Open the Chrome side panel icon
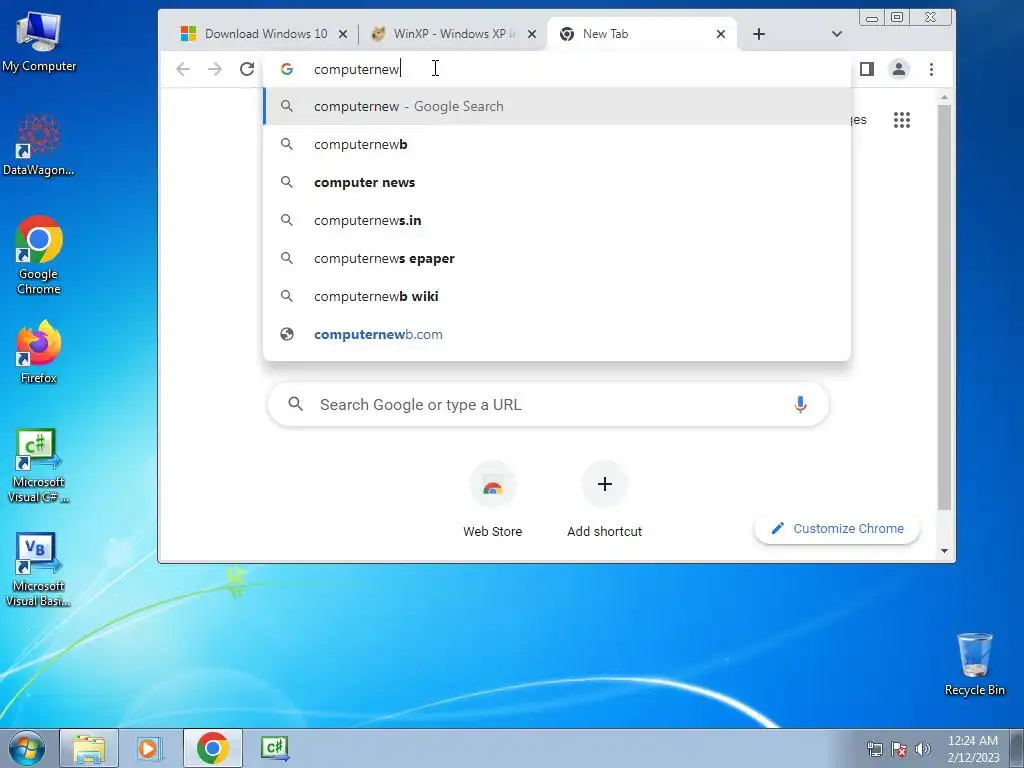 pos(867,69)
